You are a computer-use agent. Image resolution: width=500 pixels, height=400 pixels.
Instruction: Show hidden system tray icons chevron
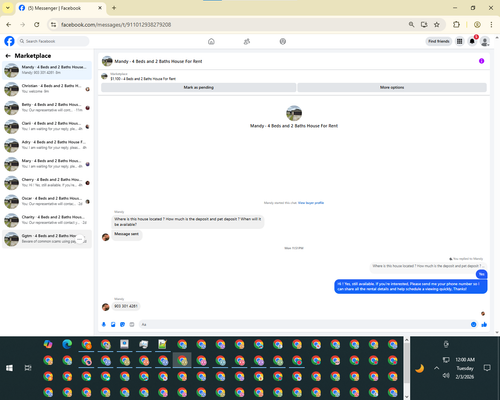436,368
